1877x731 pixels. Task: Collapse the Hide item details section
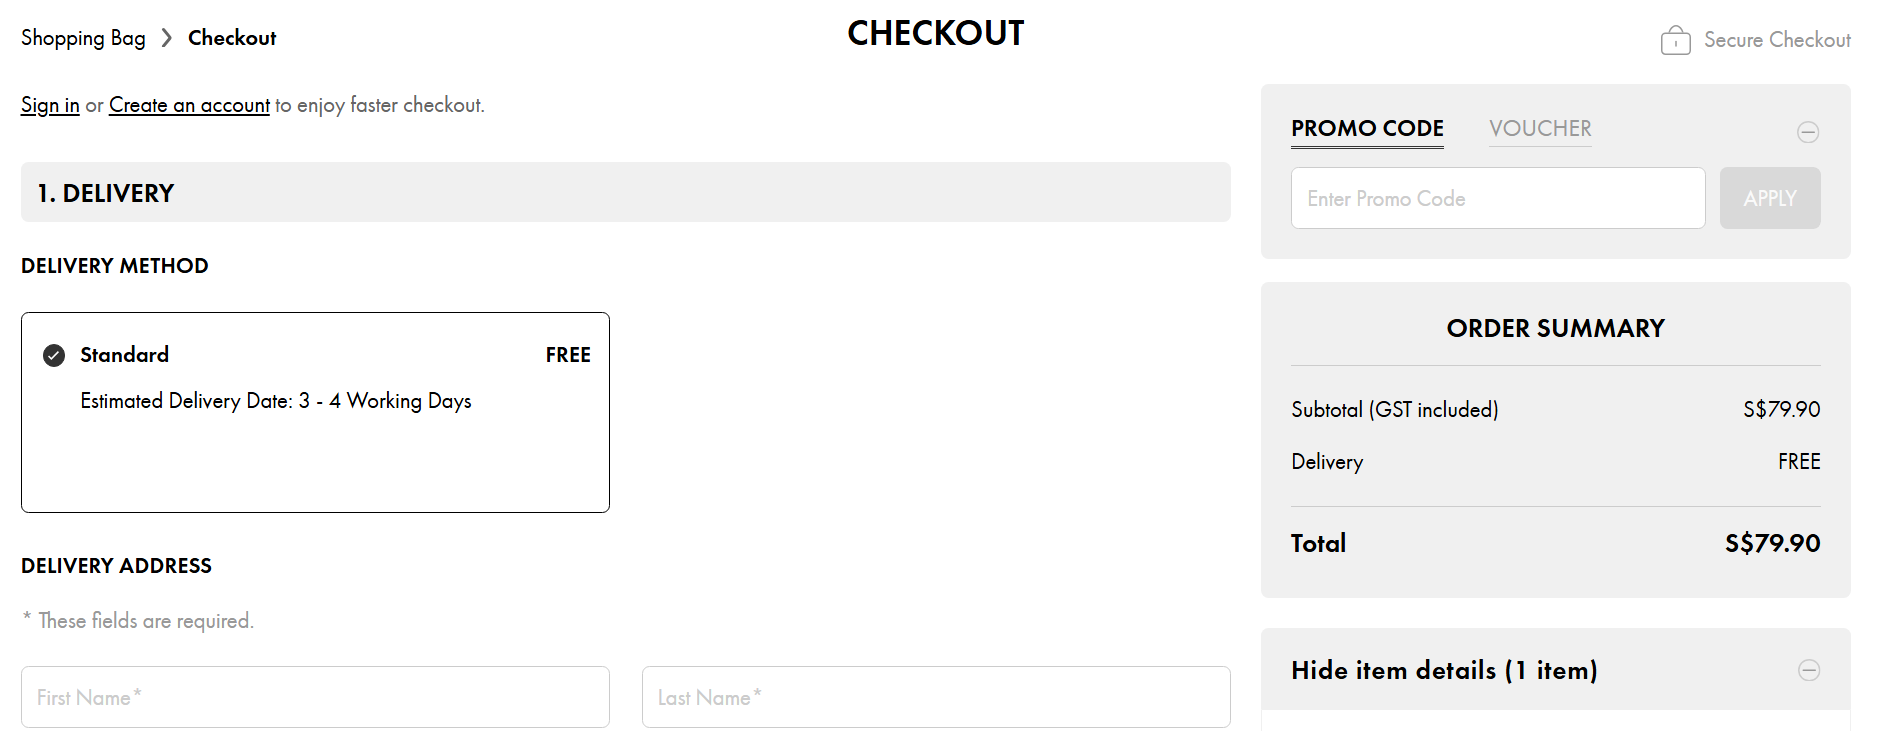coord(1444,671)
